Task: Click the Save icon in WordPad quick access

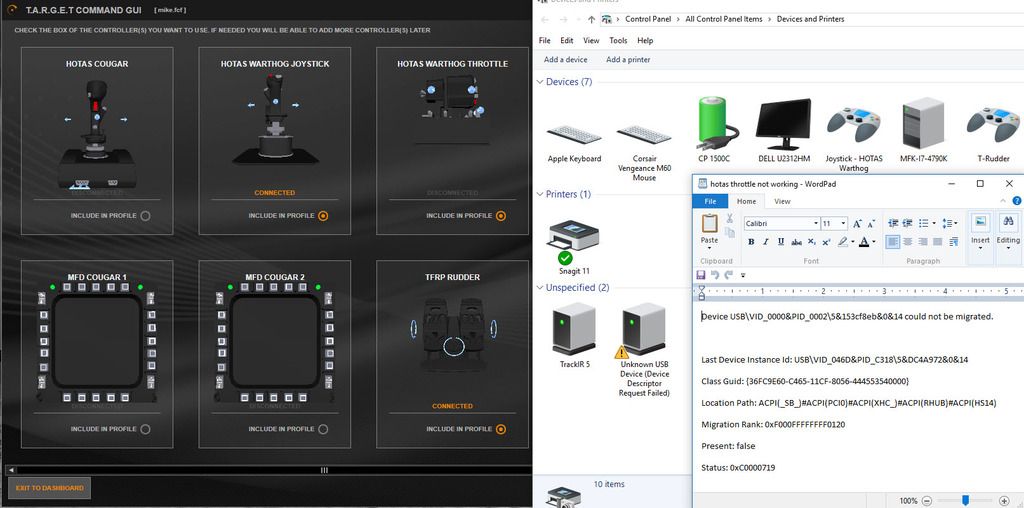Action: [x=702, y=275]
